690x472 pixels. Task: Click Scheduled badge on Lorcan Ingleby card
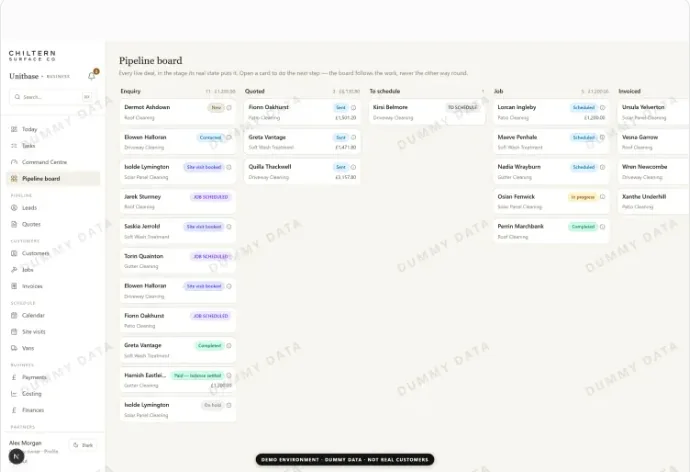coord(584,107)
